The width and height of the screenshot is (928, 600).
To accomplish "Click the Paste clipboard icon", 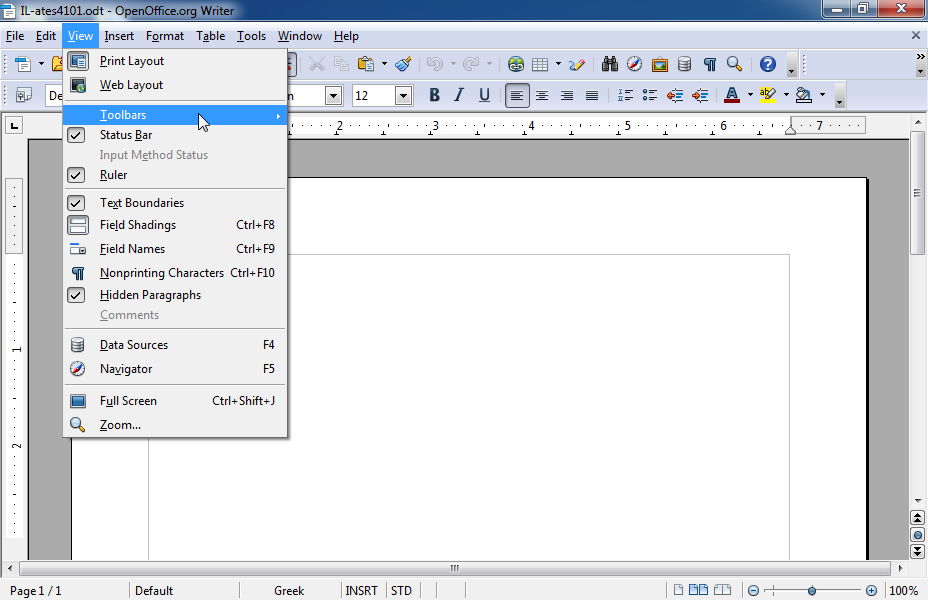I will tap(366, 64).
